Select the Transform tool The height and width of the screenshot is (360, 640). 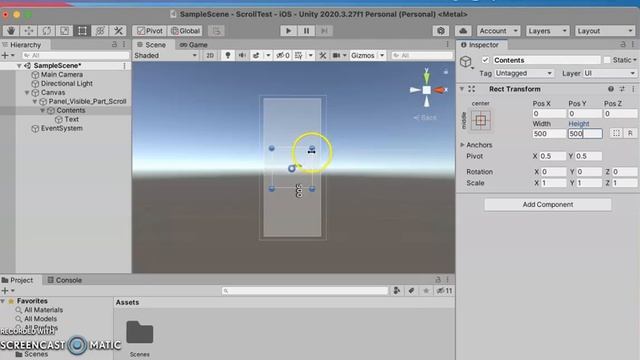pos(100,31)
